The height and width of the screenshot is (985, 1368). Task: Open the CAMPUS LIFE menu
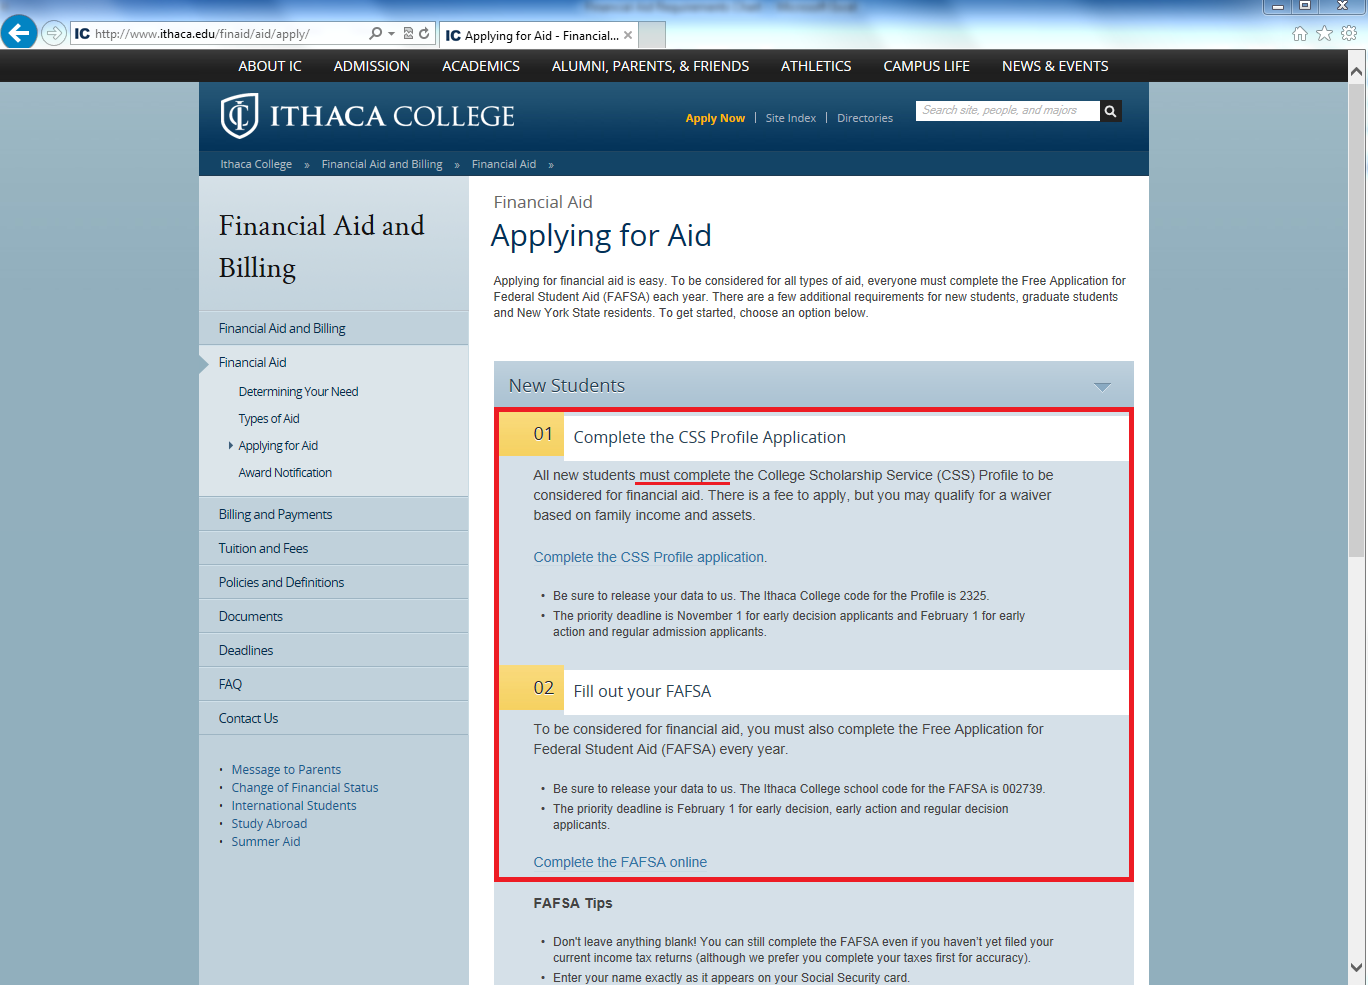[927, 66]
